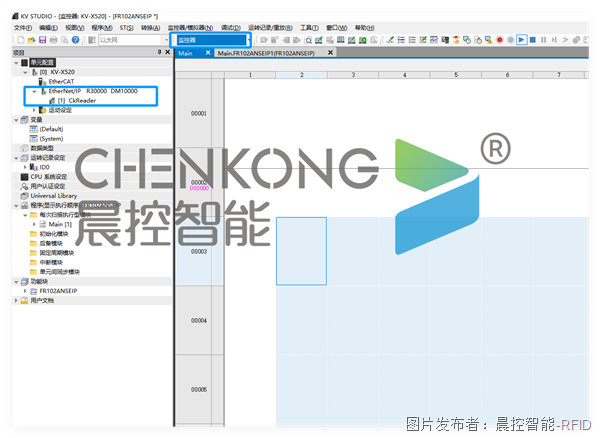Open the 文件(F) menu
The height and width of the screenshot is (438, 600).
pyautogui.click(x=23, y=28)
